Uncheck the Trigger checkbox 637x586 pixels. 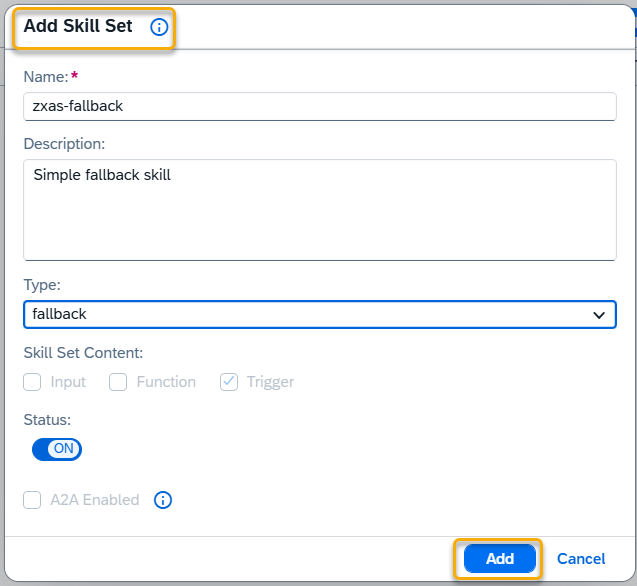[x=229, y=382]
